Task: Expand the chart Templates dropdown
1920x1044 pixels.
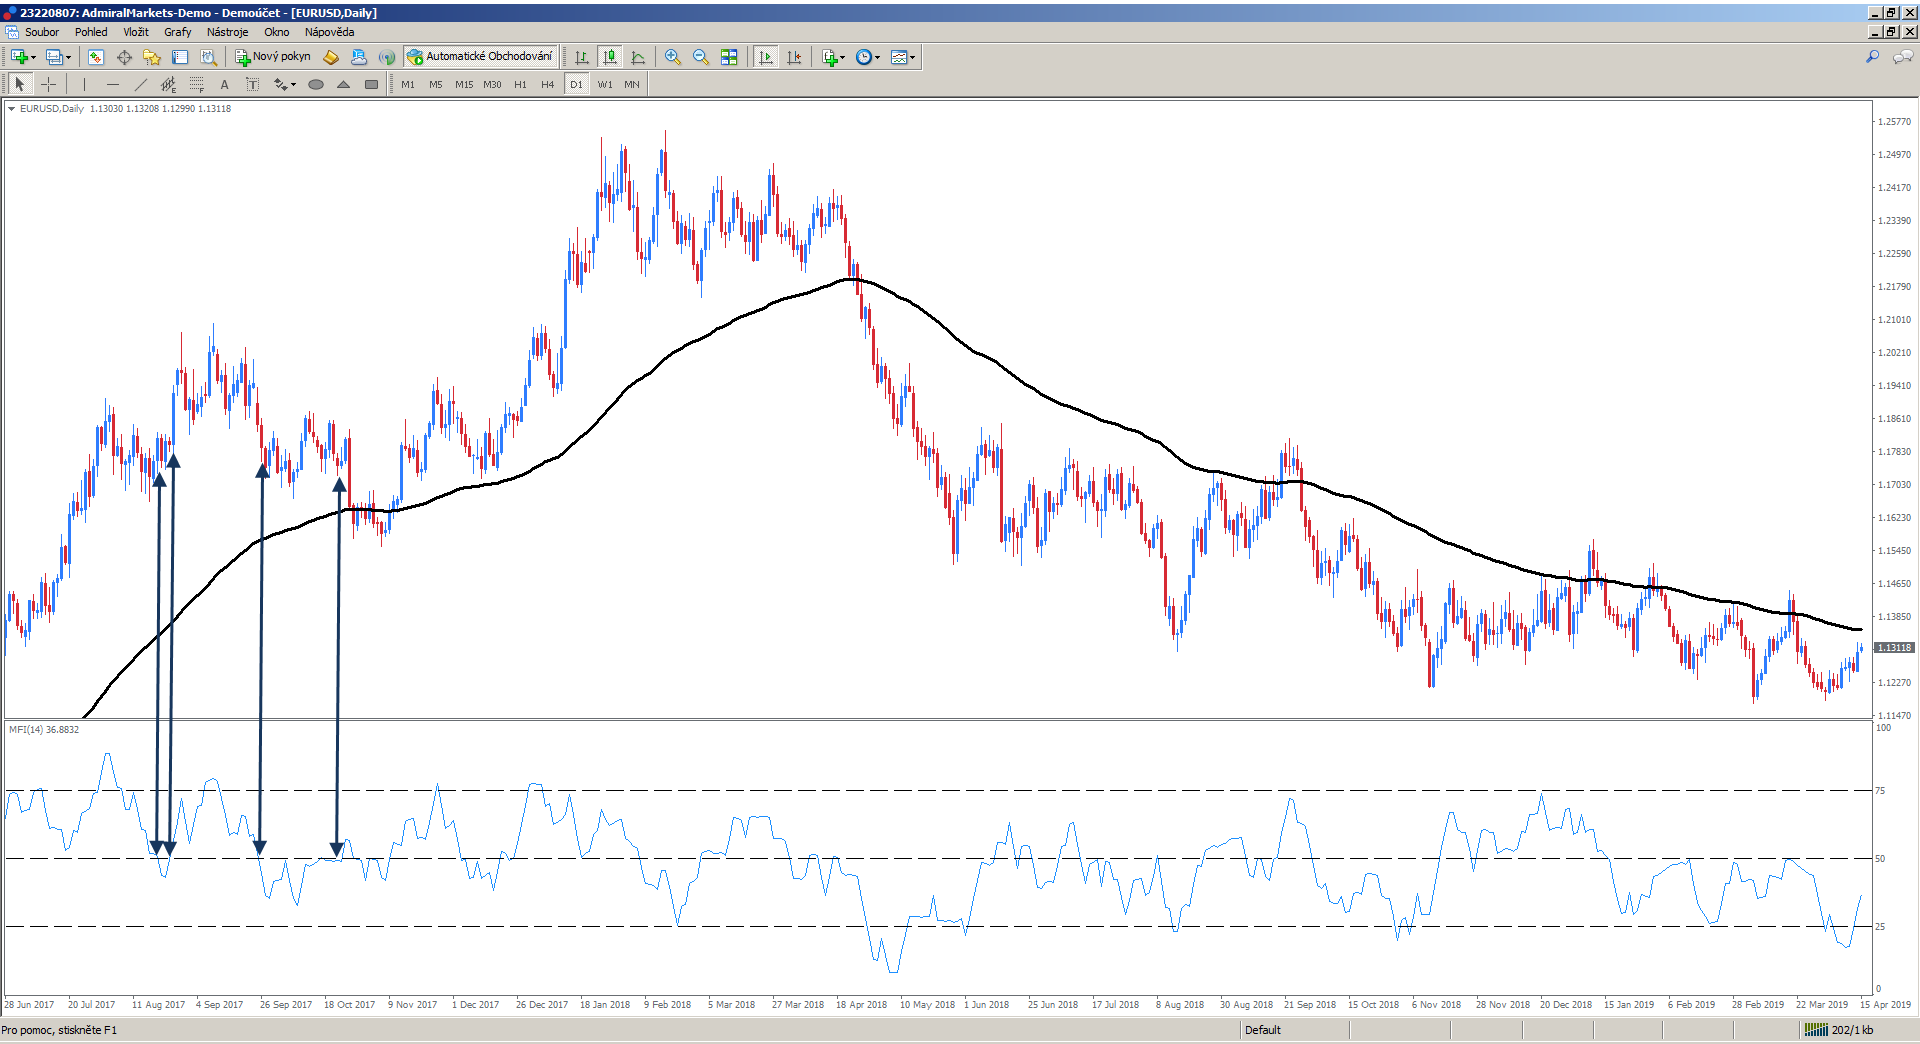Action: click(x=902, y=57)
